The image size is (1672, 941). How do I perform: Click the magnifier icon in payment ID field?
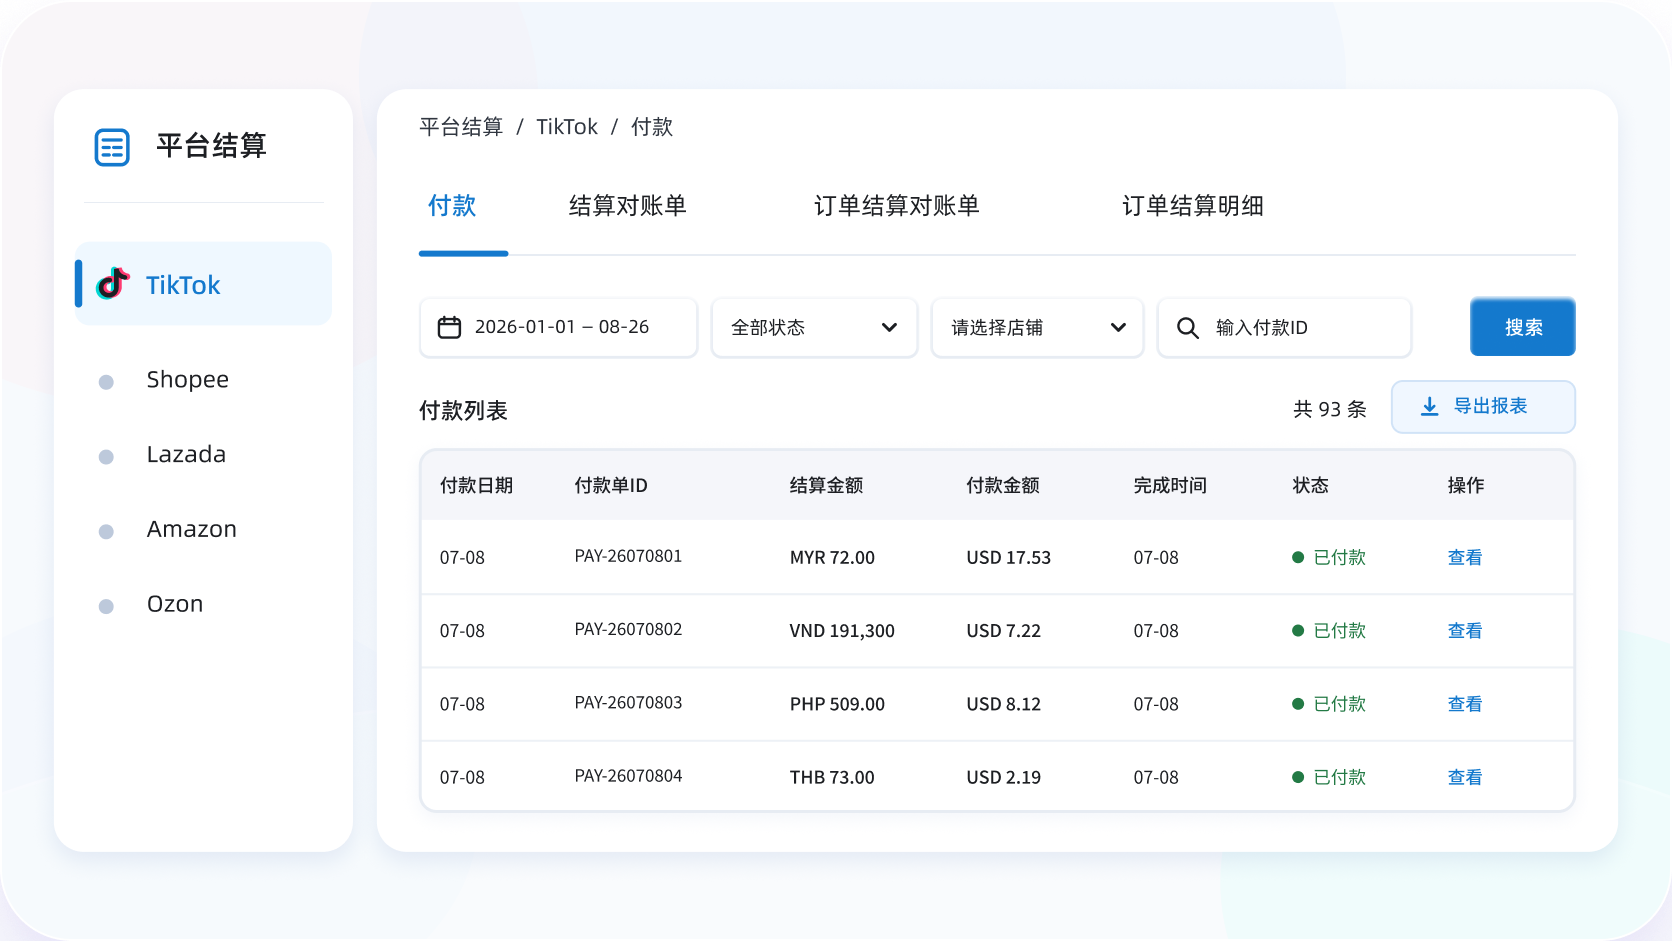(1187, 328)
